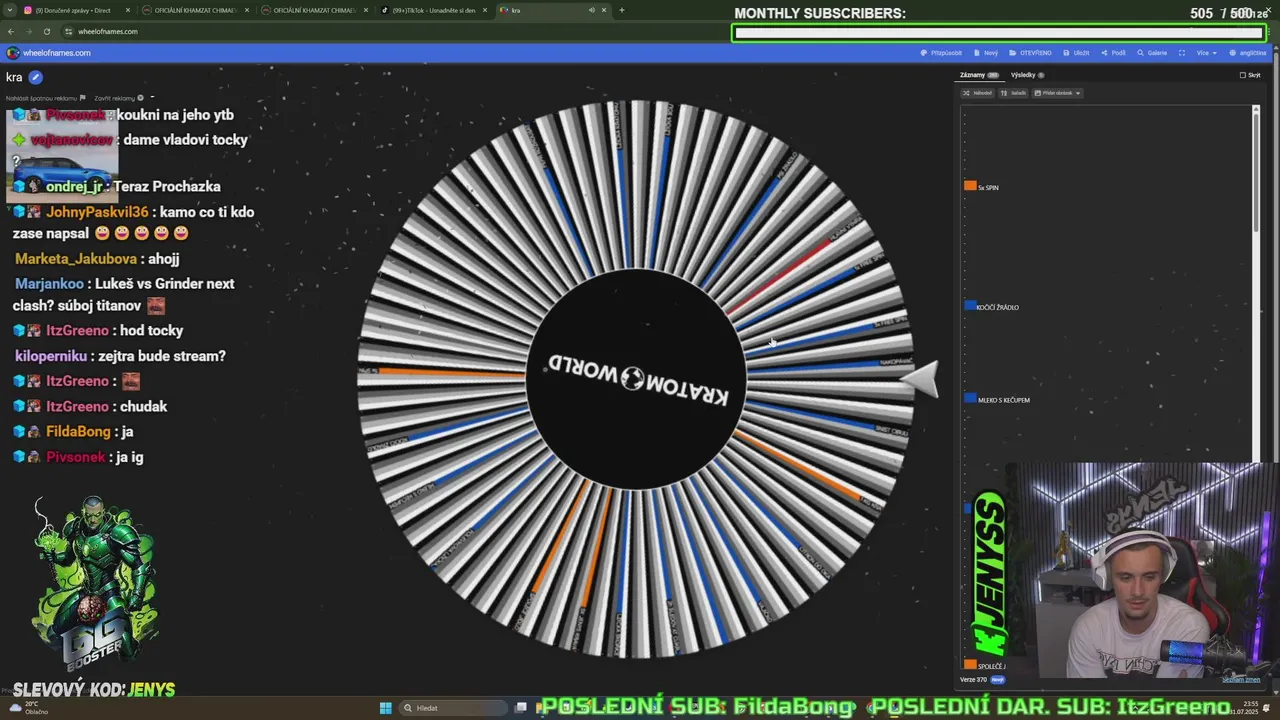Image resolution: width=1280 pixels, height=720 pixels.
Task: Open Task View on the taskbar
Action: [521, 708]
